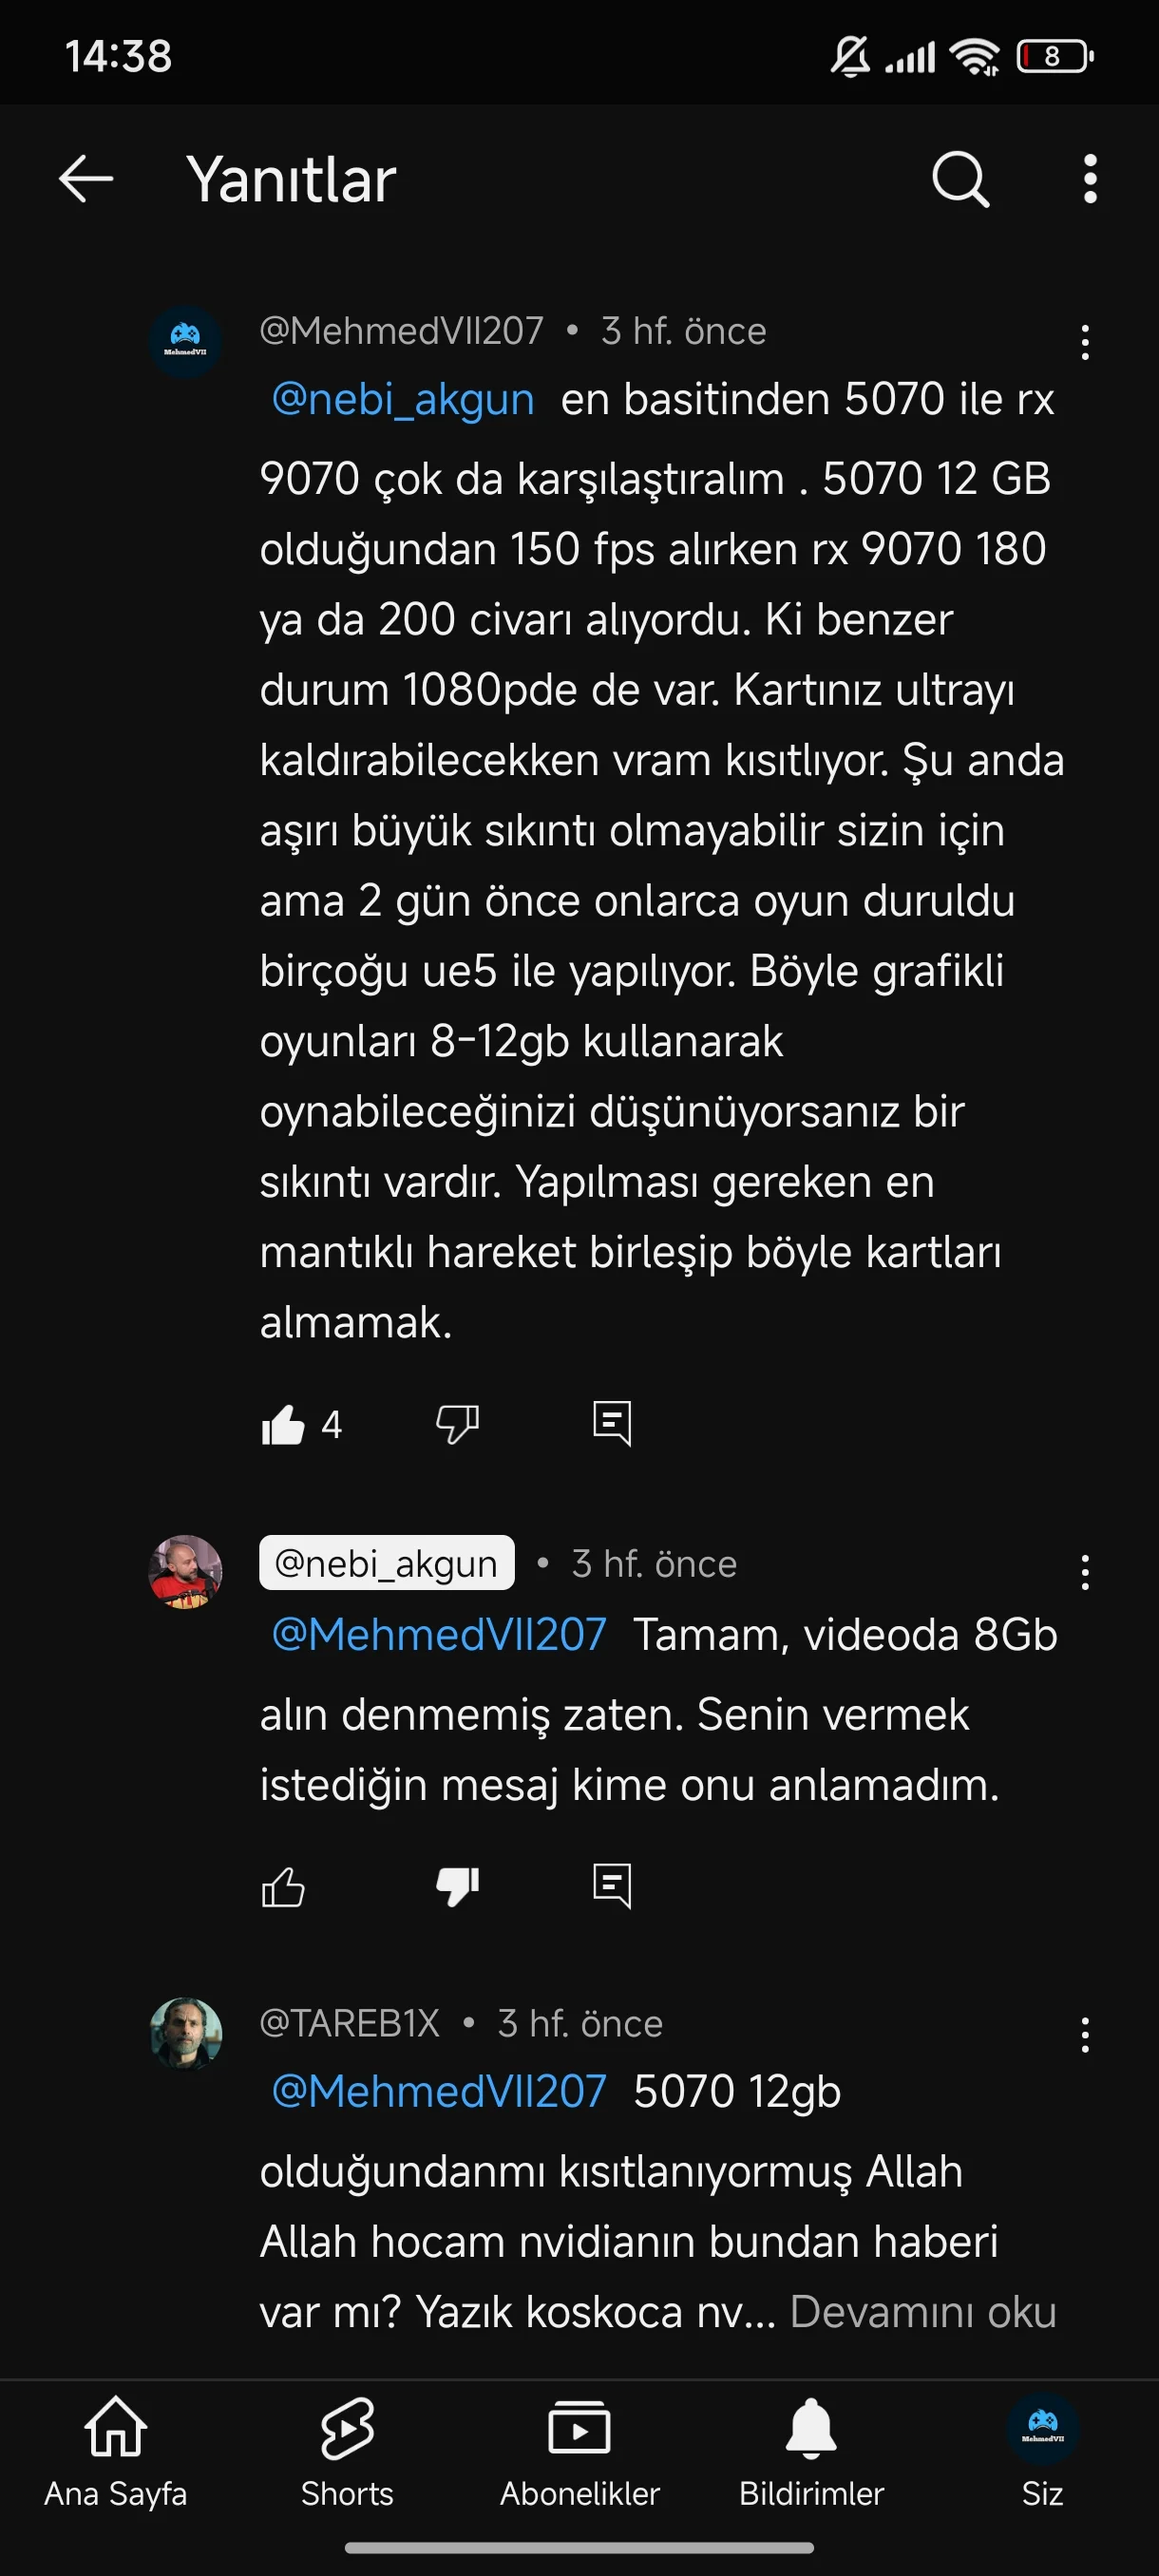Screen dimensions: 1159x2576
Task: Reply to nebi_akgun's comment via reply icon
Action: (612, 1887)
